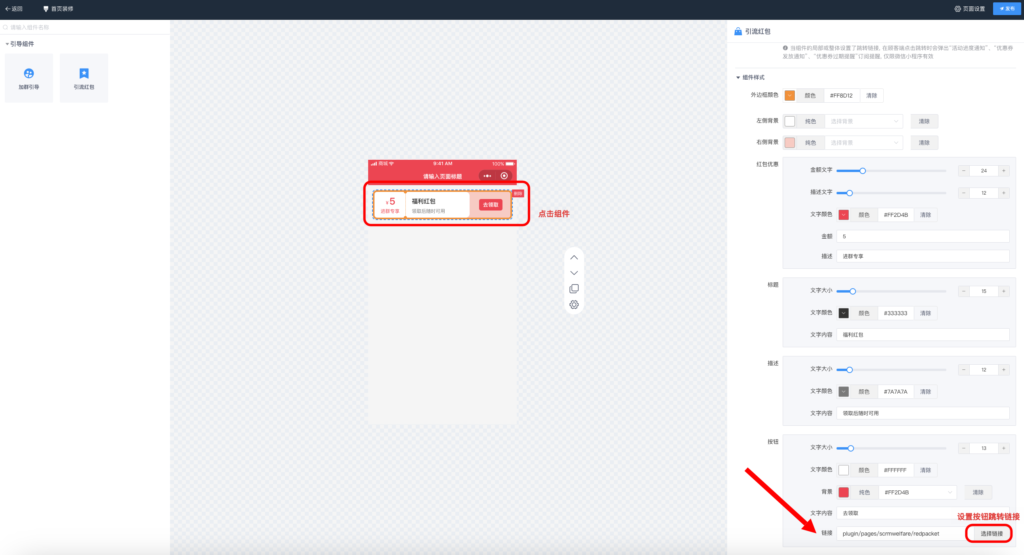
Task: Increase 金额文字 size with plus stepper
Action: coord(1003,171)
